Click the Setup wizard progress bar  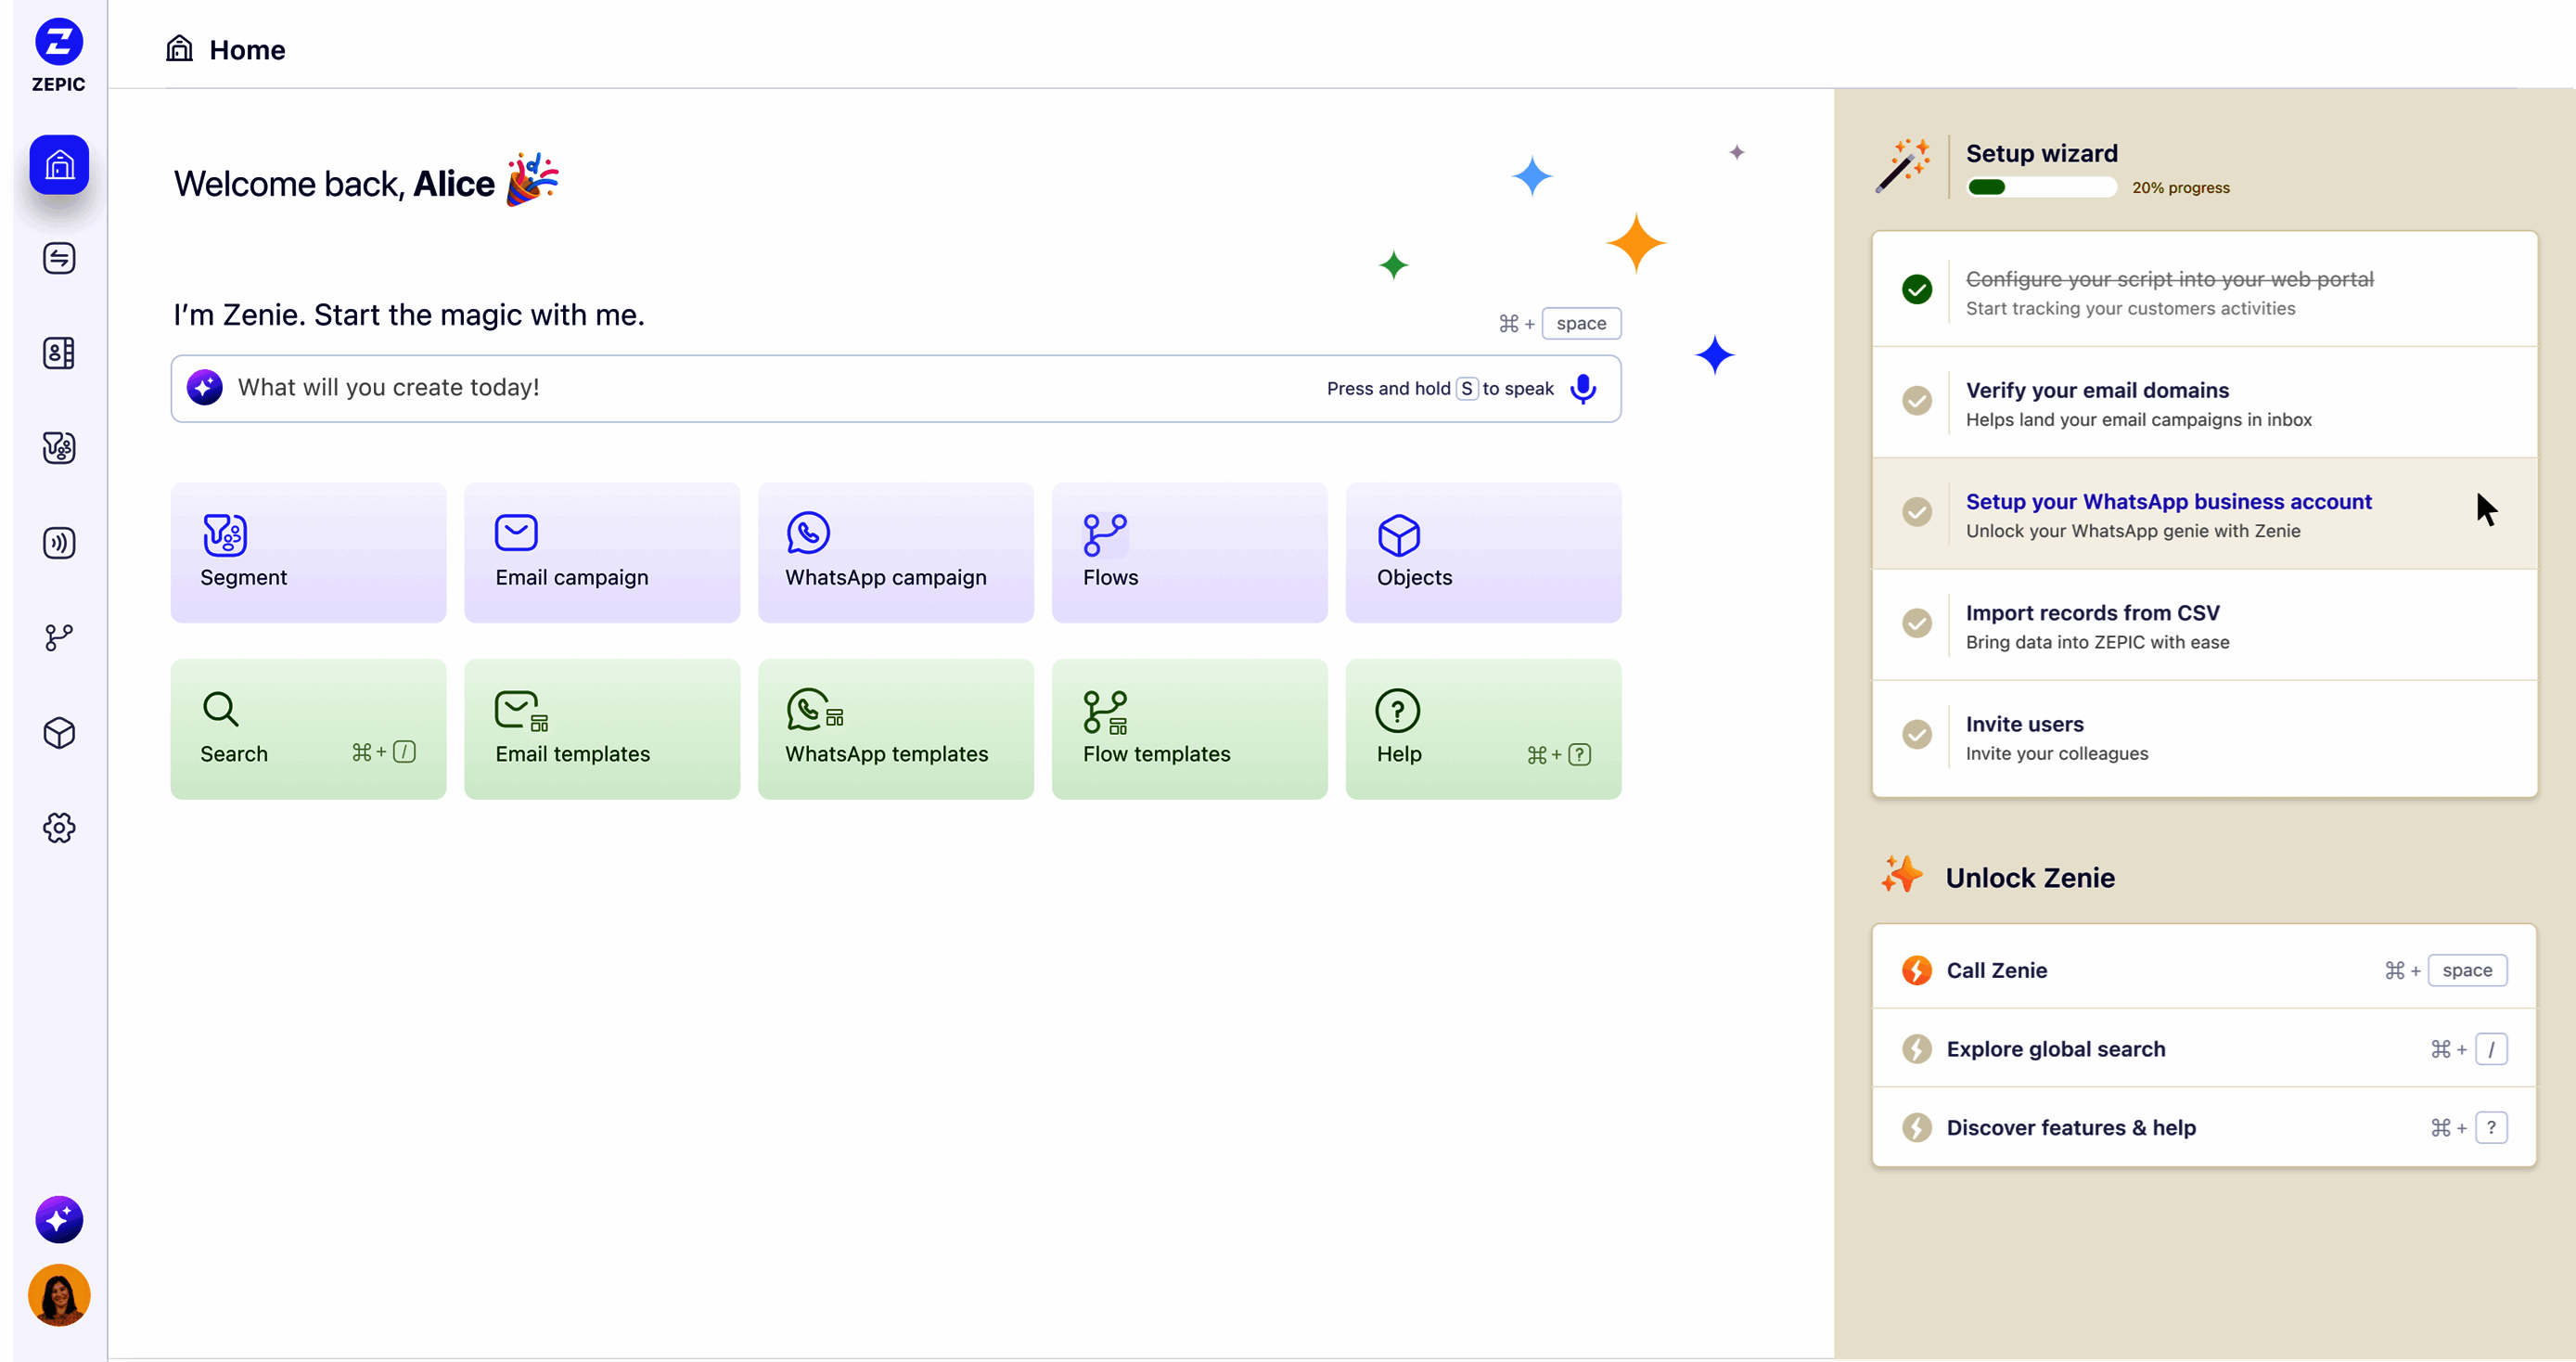pyautogui.click(x=2040, y=187)
